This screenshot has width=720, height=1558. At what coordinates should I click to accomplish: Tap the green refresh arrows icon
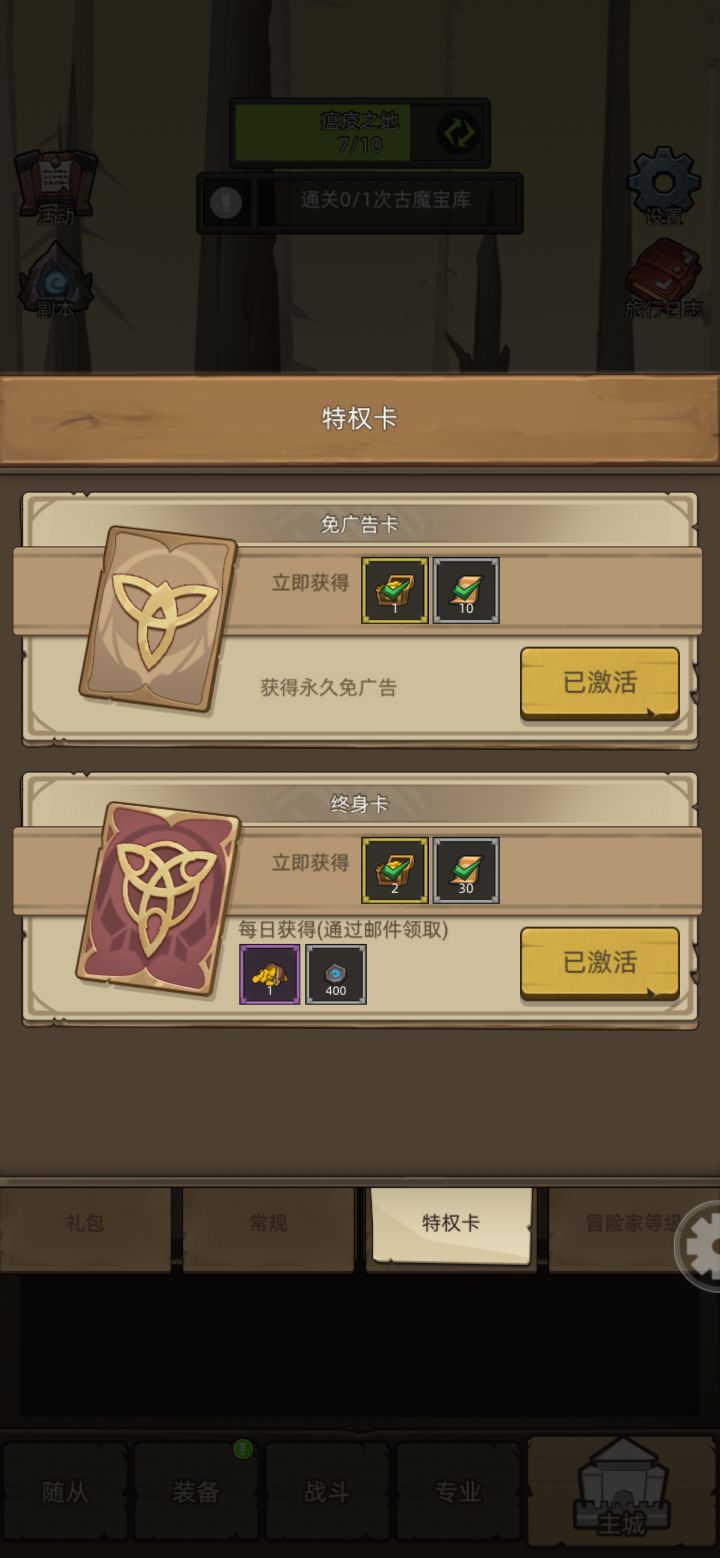pyautogui.click(x=458, y=133)
